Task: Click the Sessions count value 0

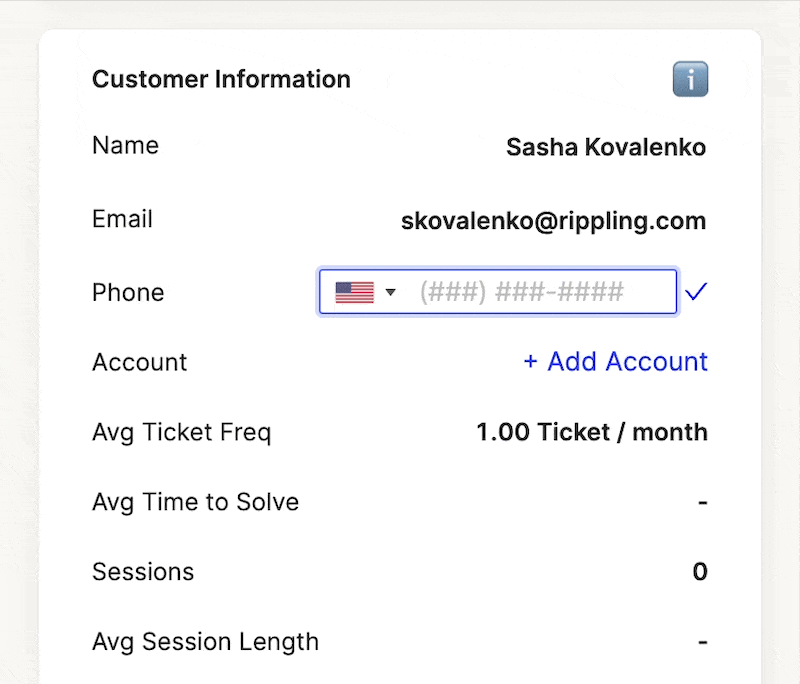Action: [x=700, y=571]
